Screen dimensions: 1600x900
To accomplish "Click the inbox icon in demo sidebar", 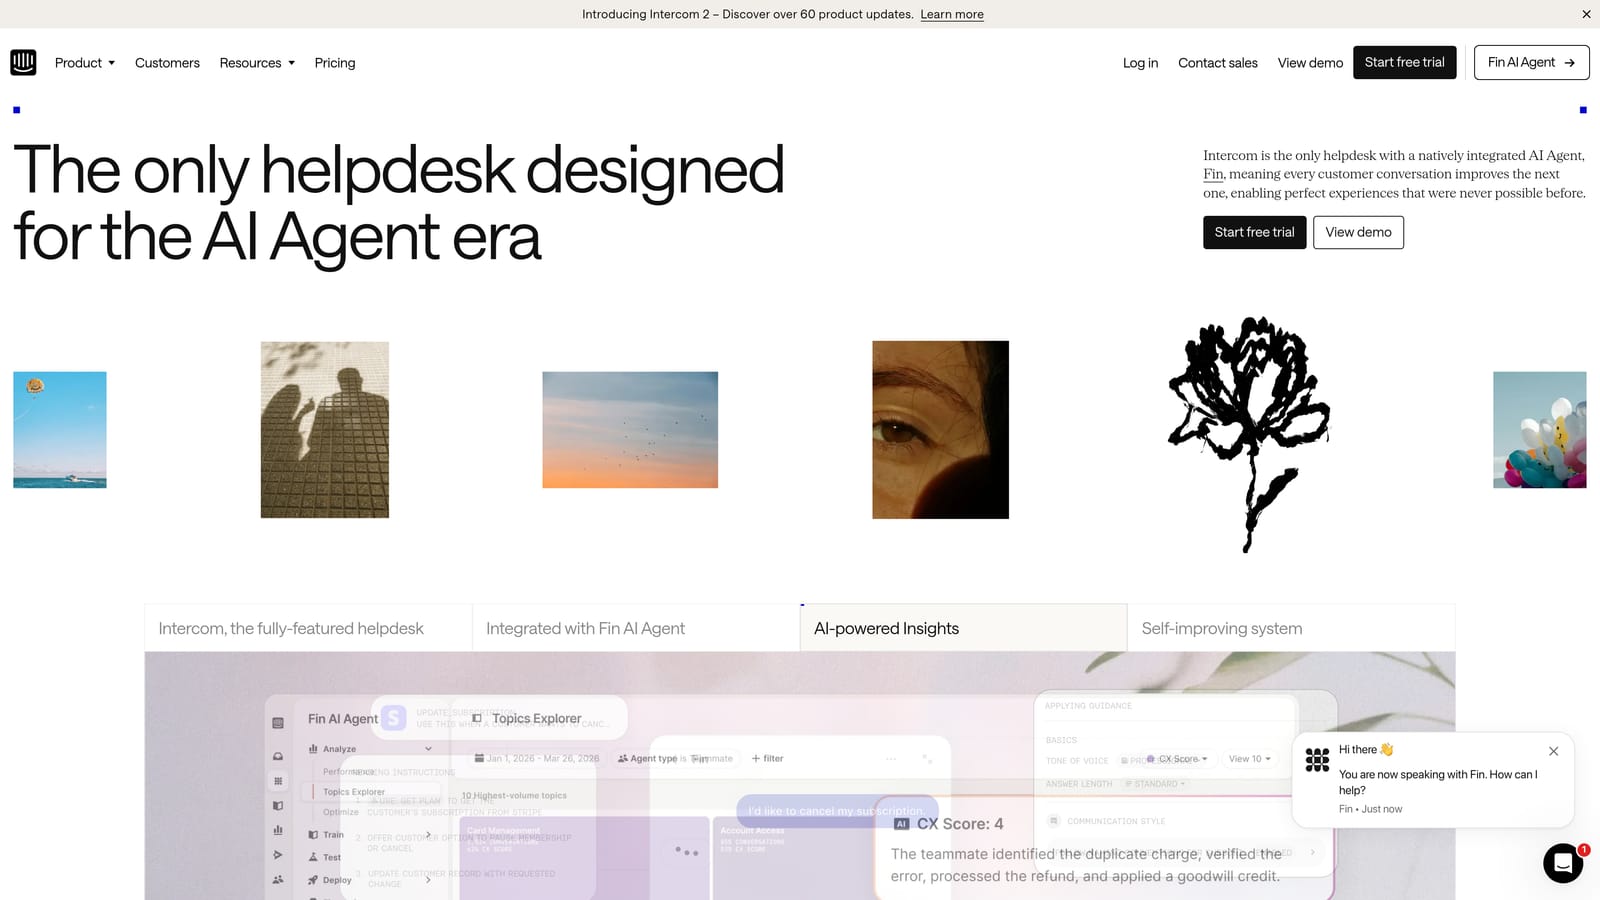I will click(x=278, y=756).
